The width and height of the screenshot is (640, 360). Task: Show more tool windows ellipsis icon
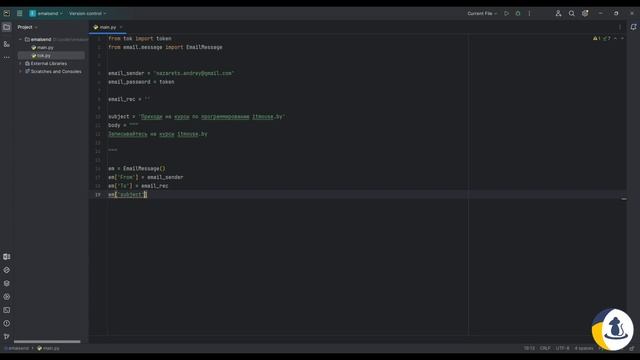point(7,58)
